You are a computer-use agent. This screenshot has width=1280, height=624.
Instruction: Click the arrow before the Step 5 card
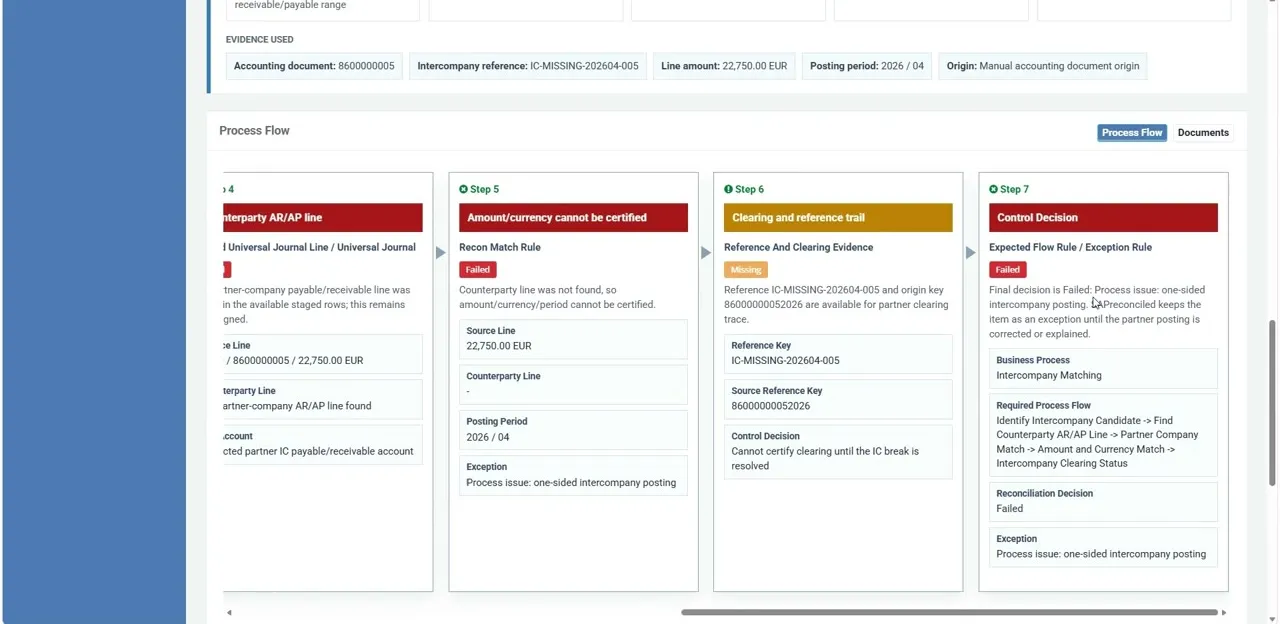pos(441,253)
